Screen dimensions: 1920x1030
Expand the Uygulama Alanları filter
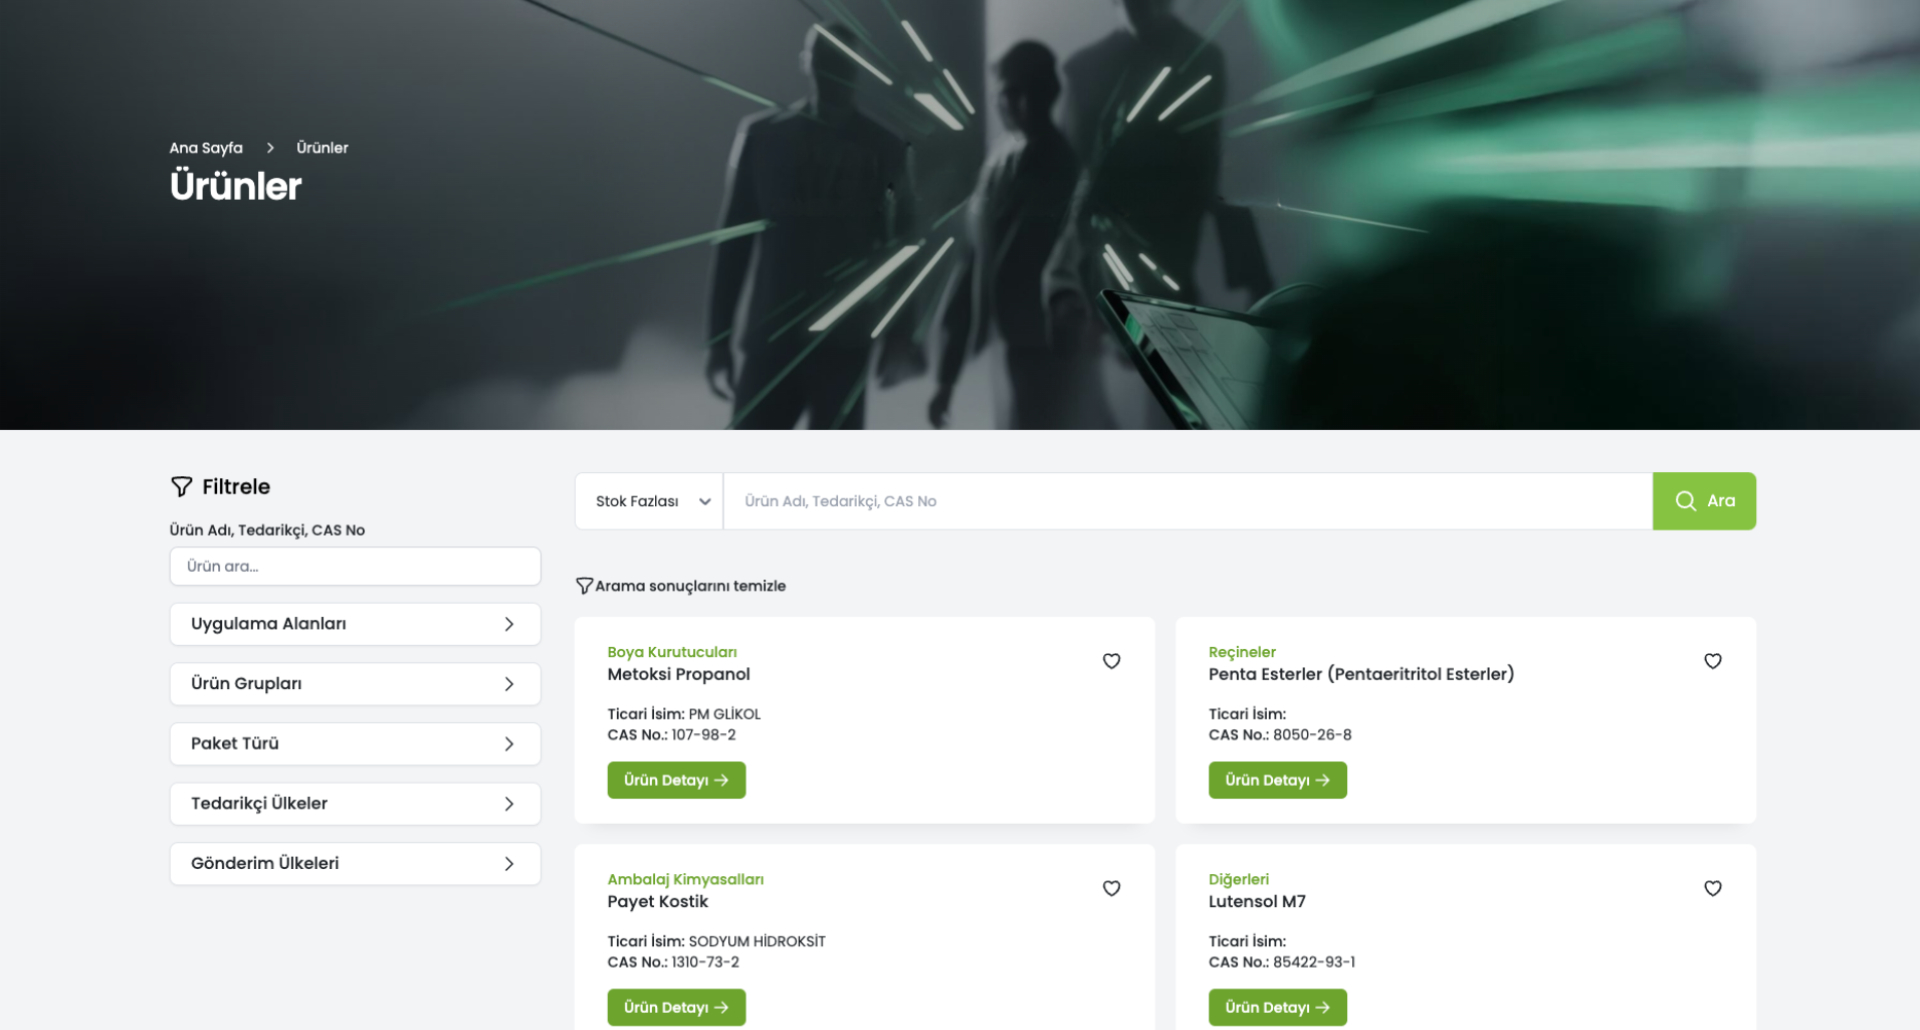[355, 624]
